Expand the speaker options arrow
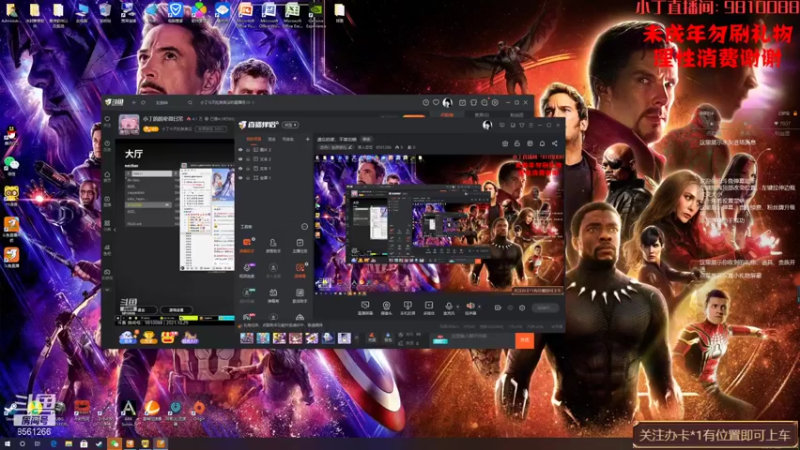 point(479,307)
